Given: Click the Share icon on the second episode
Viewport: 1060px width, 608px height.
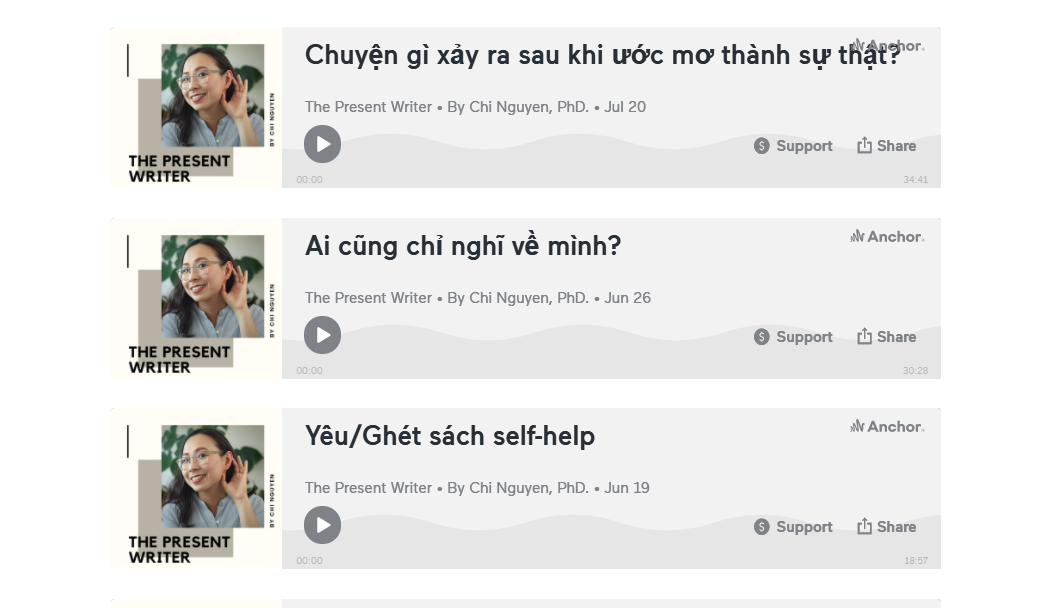Looking at the screenshot, I should pyautogui.click(x=864, y=336).
